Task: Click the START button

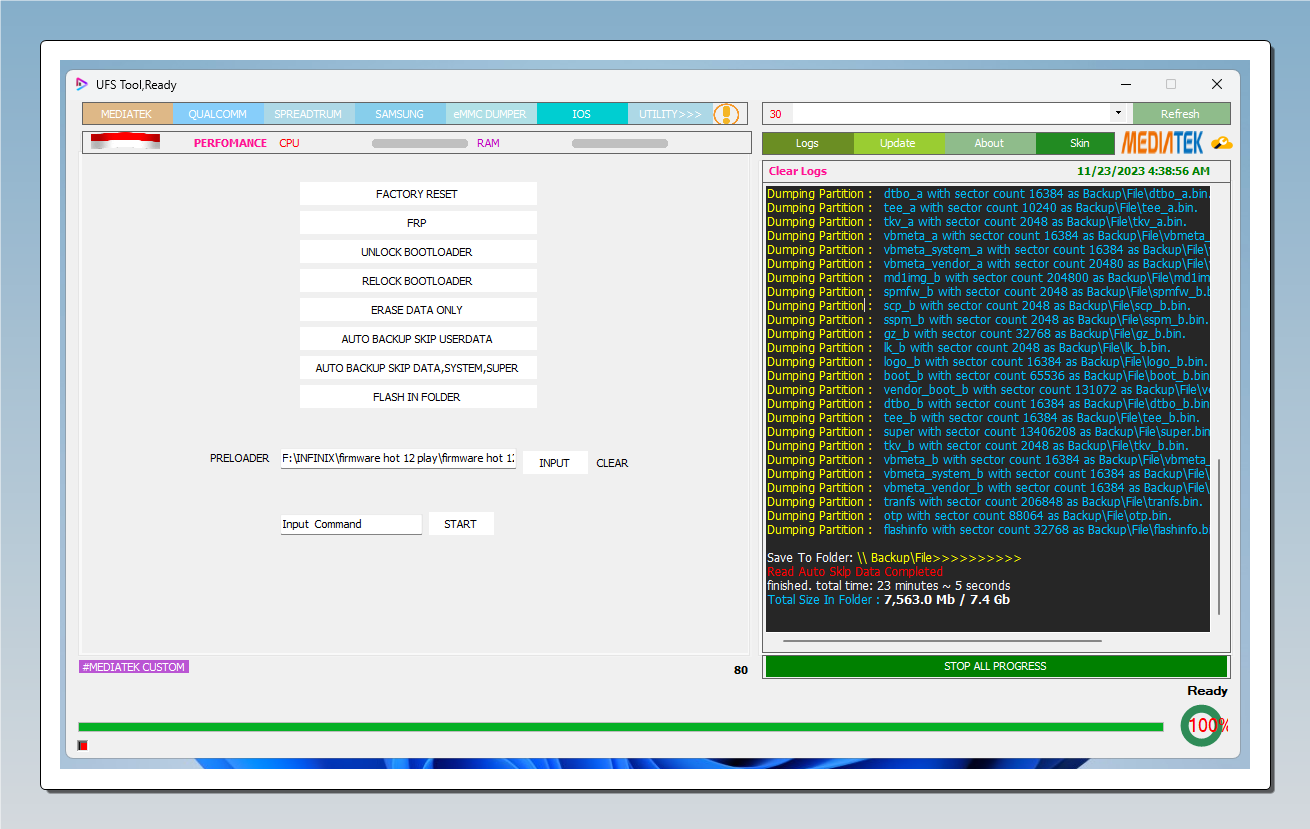Action: (461, 524)
